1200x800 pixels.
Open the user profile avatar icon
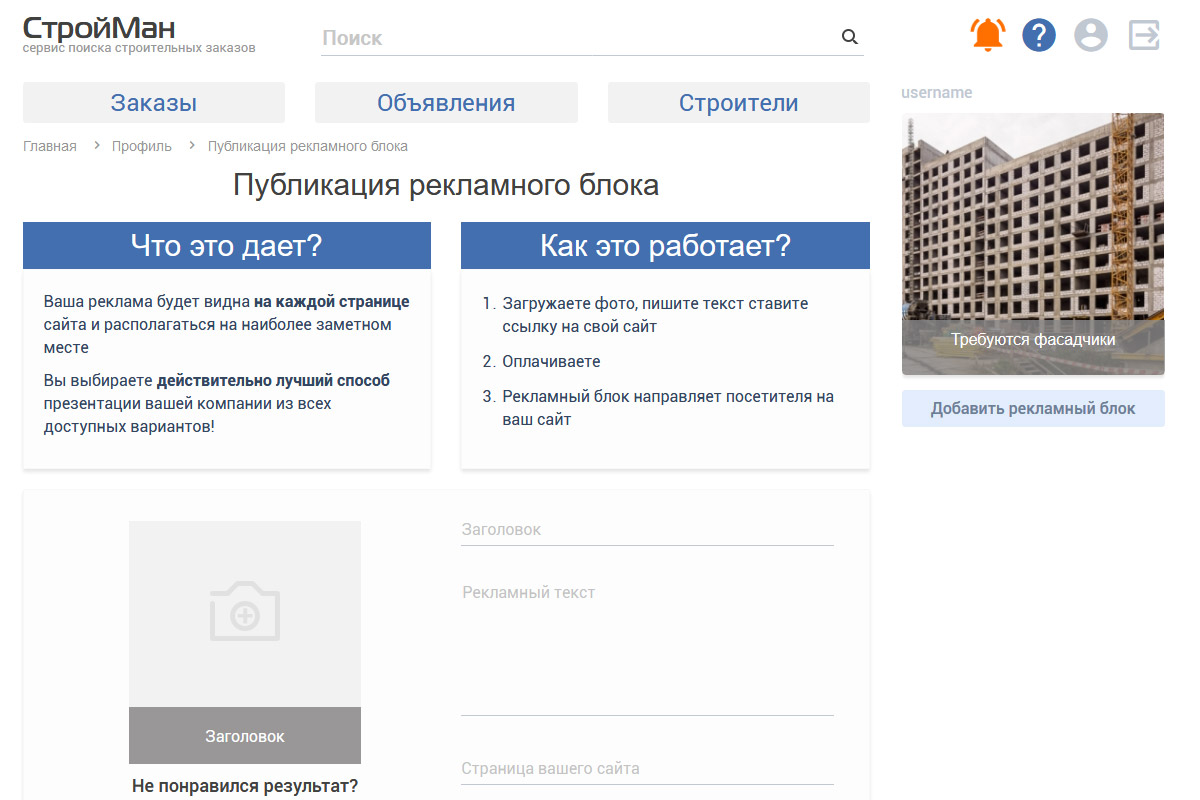click(x=1091, y=36)
